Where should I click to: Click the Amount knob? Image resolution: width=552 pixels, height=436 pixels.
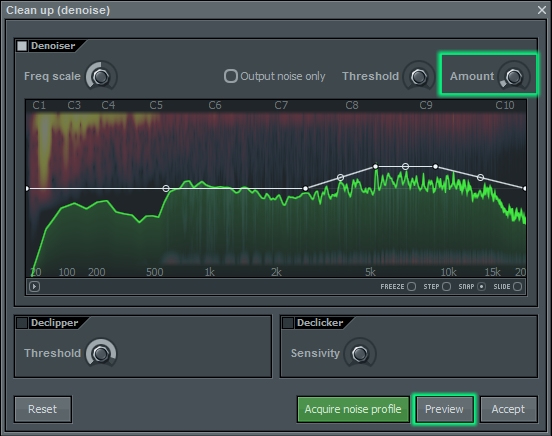(x=514, y=76)
